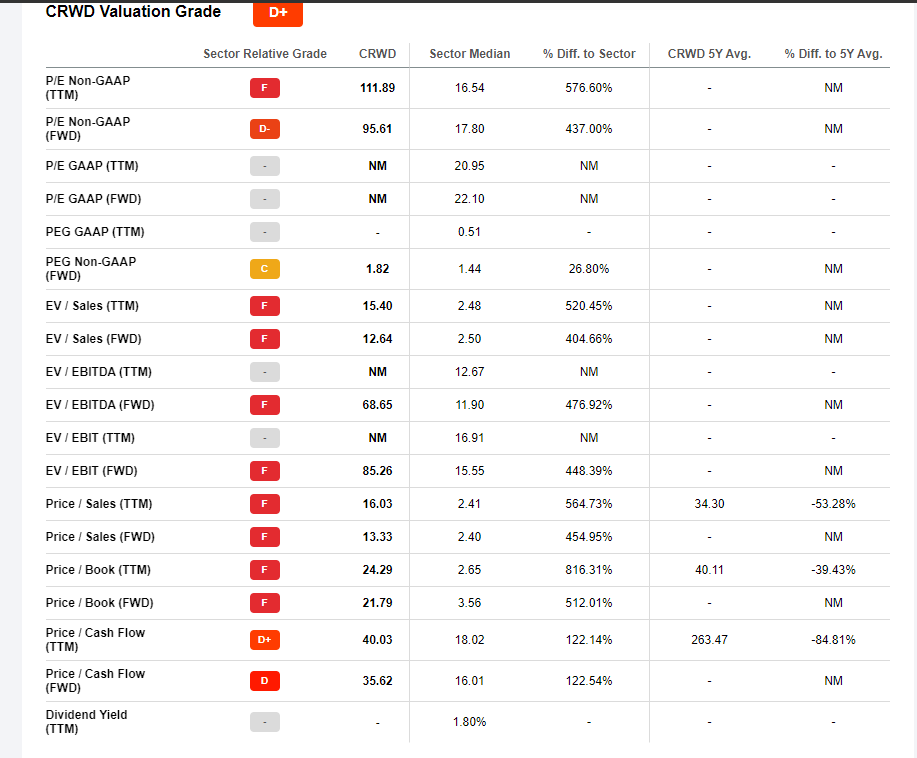Click the Sector Relative Grade column header
Screen dimensions: 917x758
point(265,54)
